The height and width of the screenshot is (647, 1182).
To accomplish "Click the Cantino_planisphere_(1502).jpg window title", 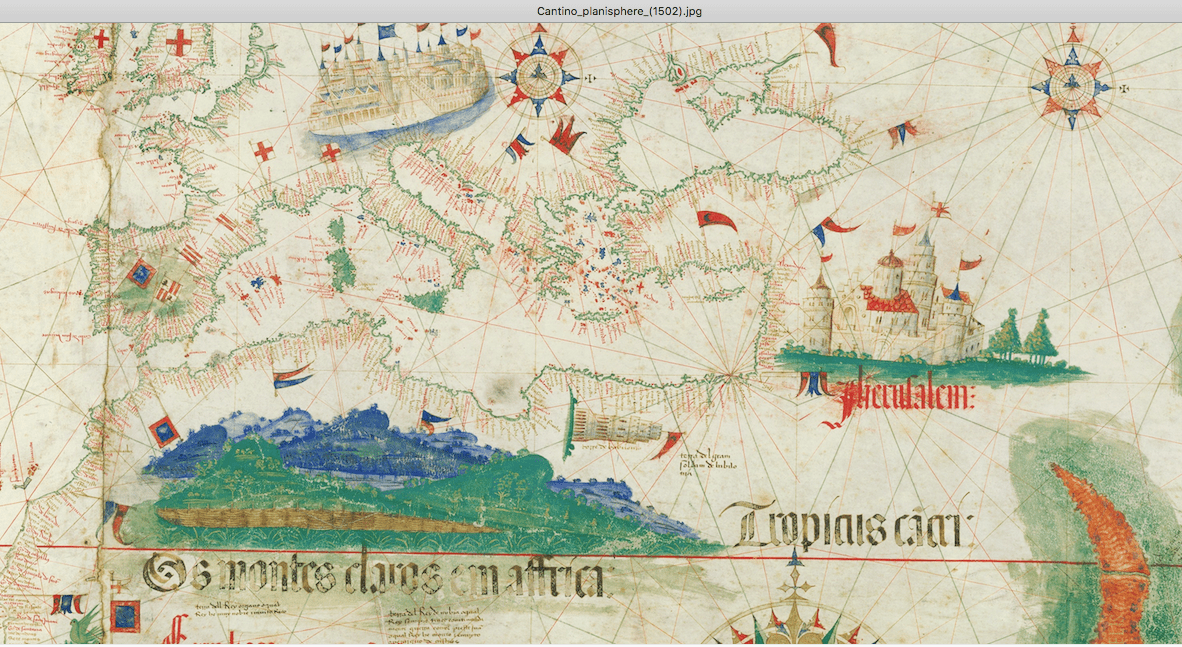I will (619, 11).
